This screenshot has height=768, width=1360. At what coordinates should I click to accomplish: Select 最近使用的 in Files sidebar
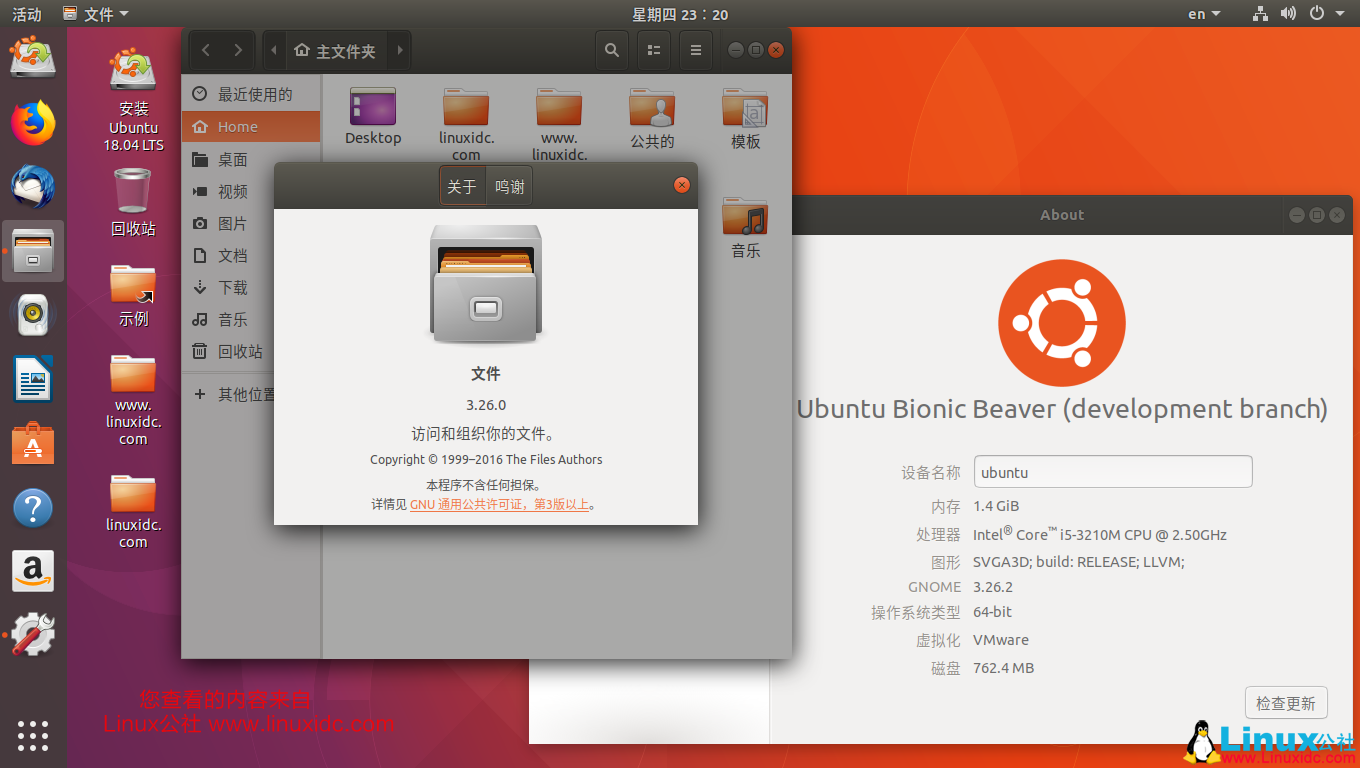pos(251,94)
